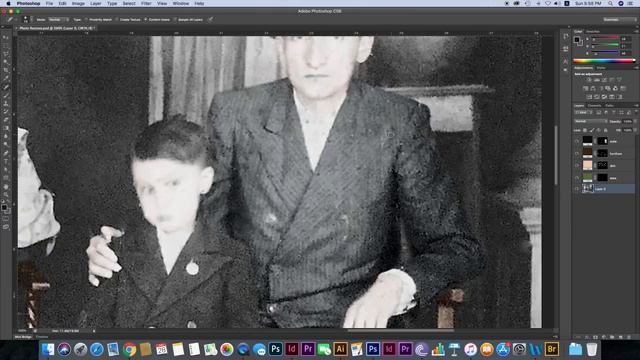Add a Color Balance adjustment
Image resolution: width=640 pixels, height=360 pixels.
coord(593,88)
